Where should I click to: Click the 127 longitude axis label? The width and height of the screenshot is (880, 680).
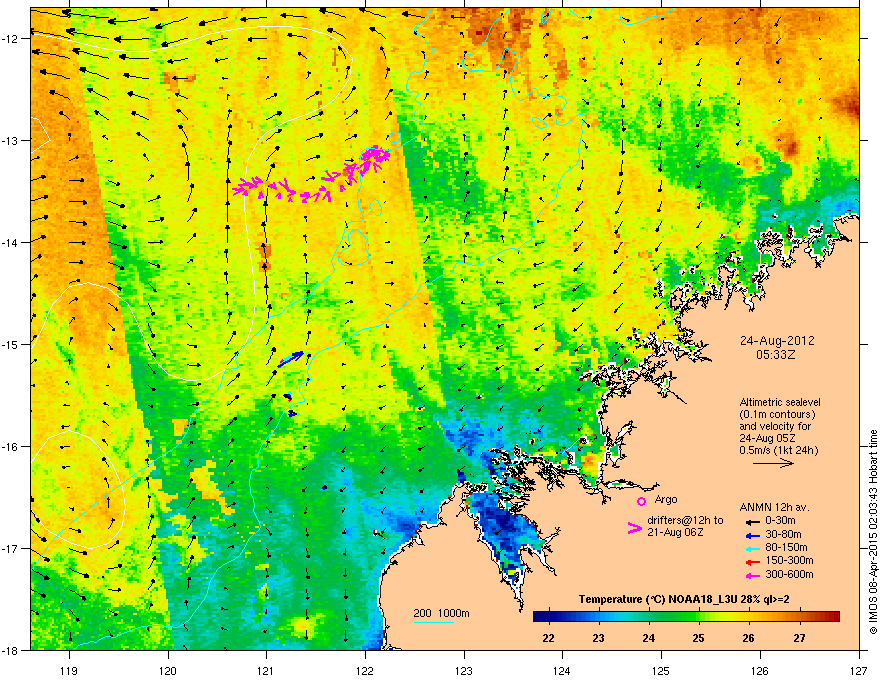tap(859, 670)
